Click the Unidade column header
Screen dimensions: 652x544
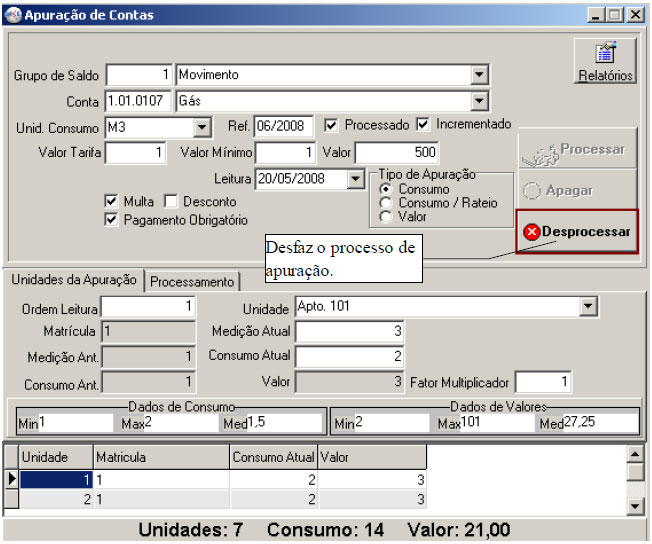[x=56, y=457]
